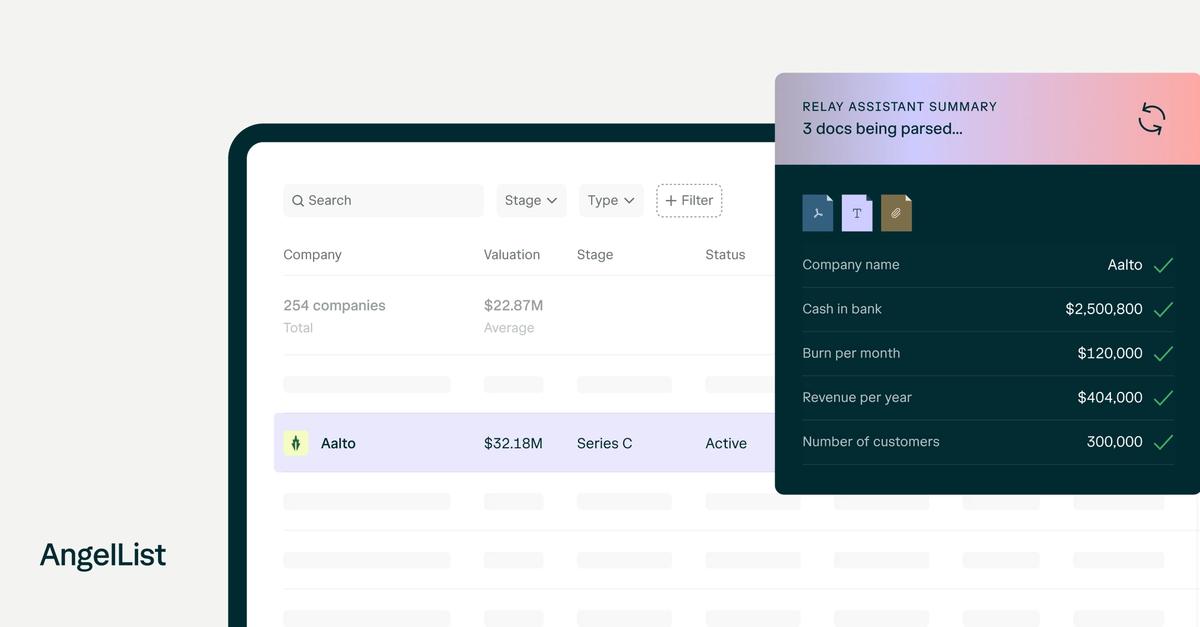
Task: Click the Company name label in summary
Action: (851, 265)
